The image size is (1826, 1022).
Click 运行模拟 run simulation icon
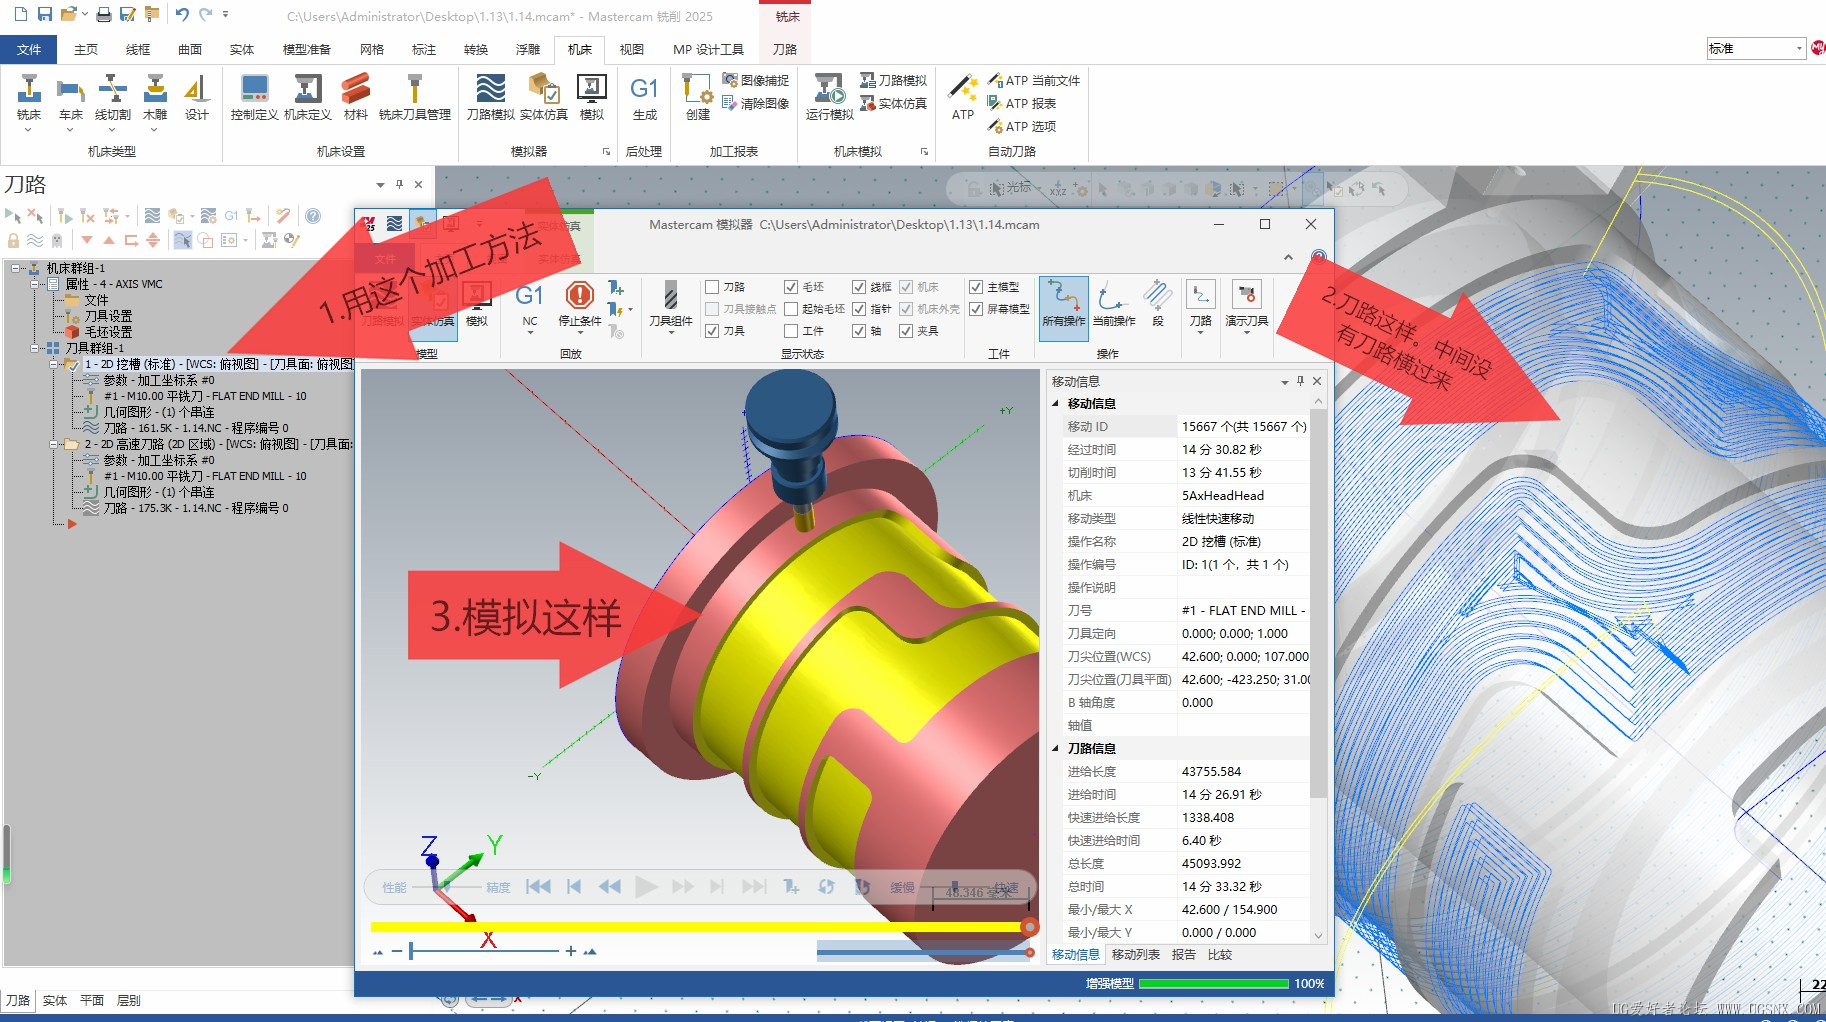[x=830, y=98]
